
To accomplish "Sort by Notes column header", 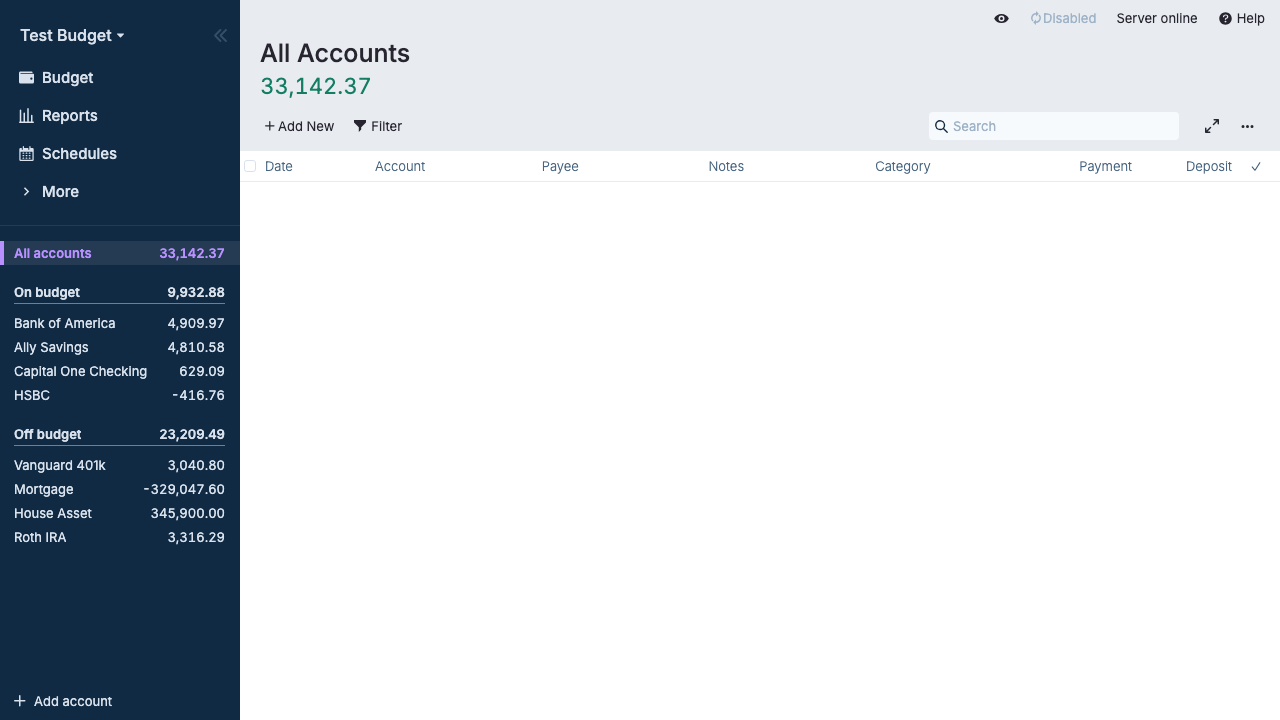I will tap(726, 166).
